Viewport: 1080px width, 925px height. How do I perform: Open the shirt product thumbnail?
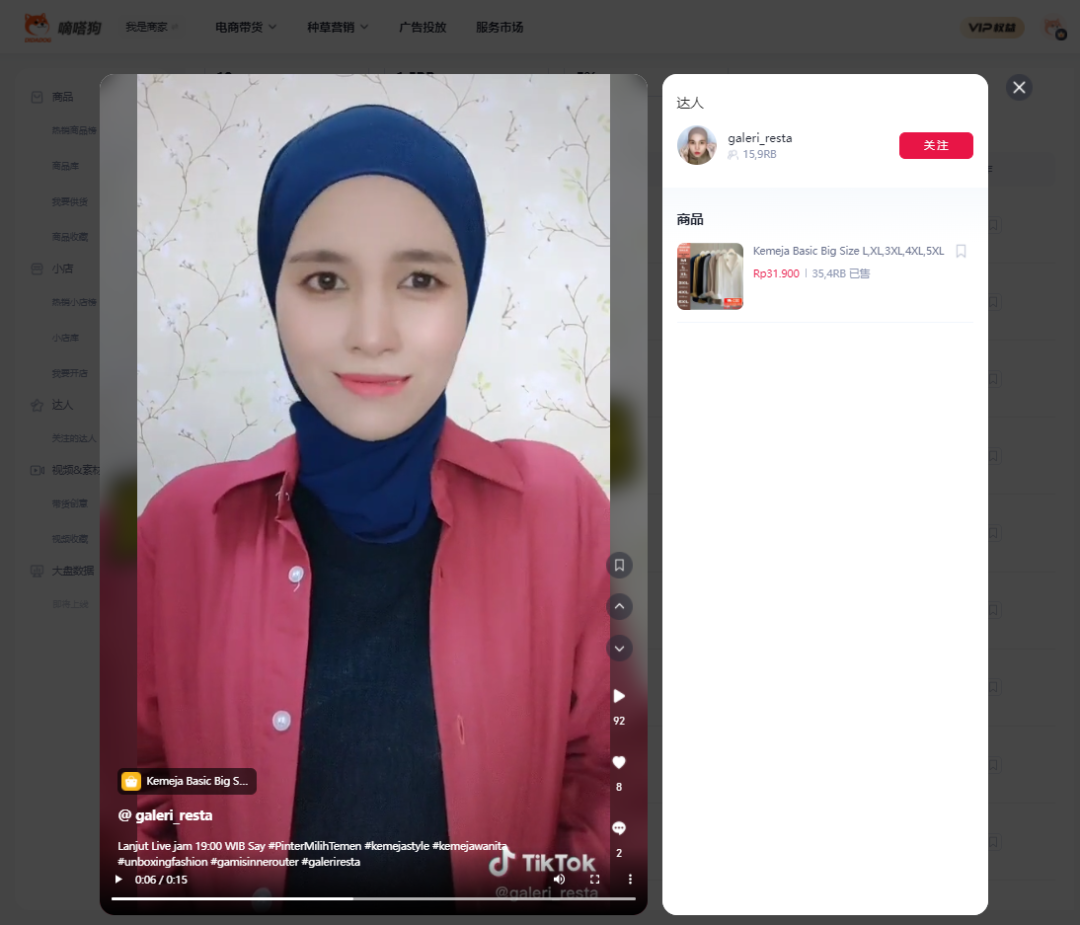710,276
